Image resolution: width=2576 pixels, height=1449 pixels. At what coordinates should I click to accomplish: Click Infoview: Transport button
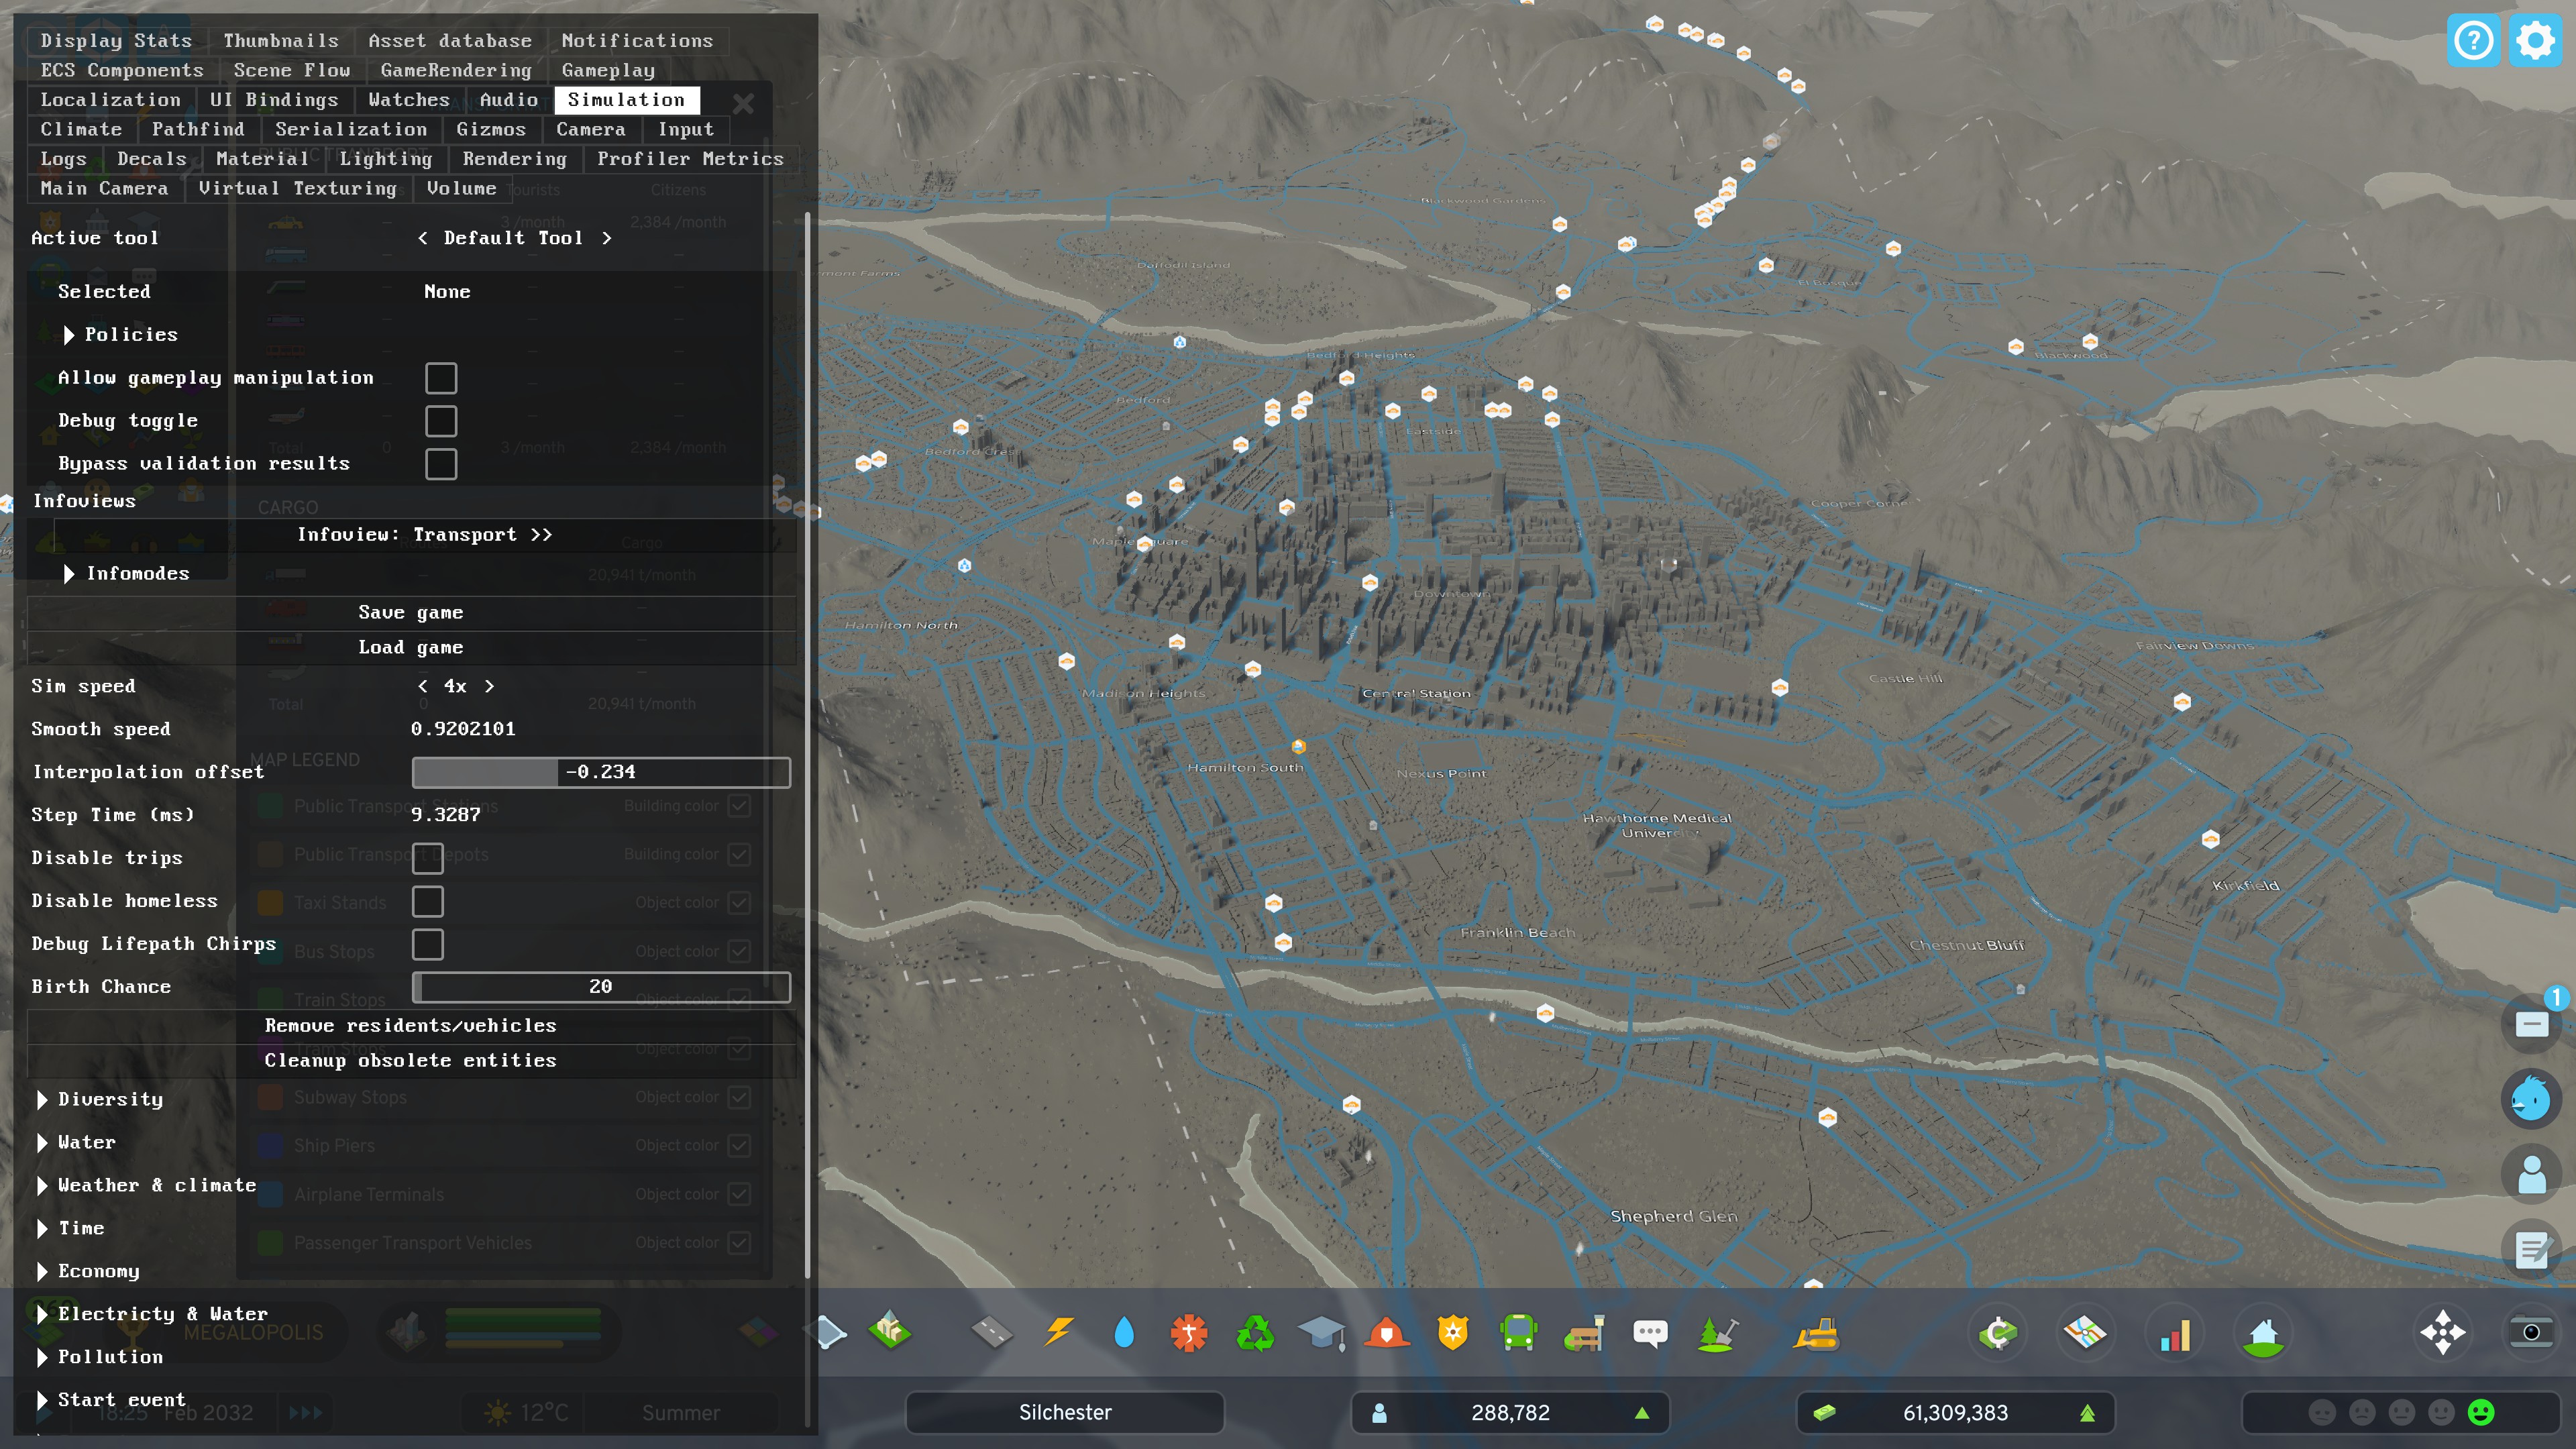[425, 535]
